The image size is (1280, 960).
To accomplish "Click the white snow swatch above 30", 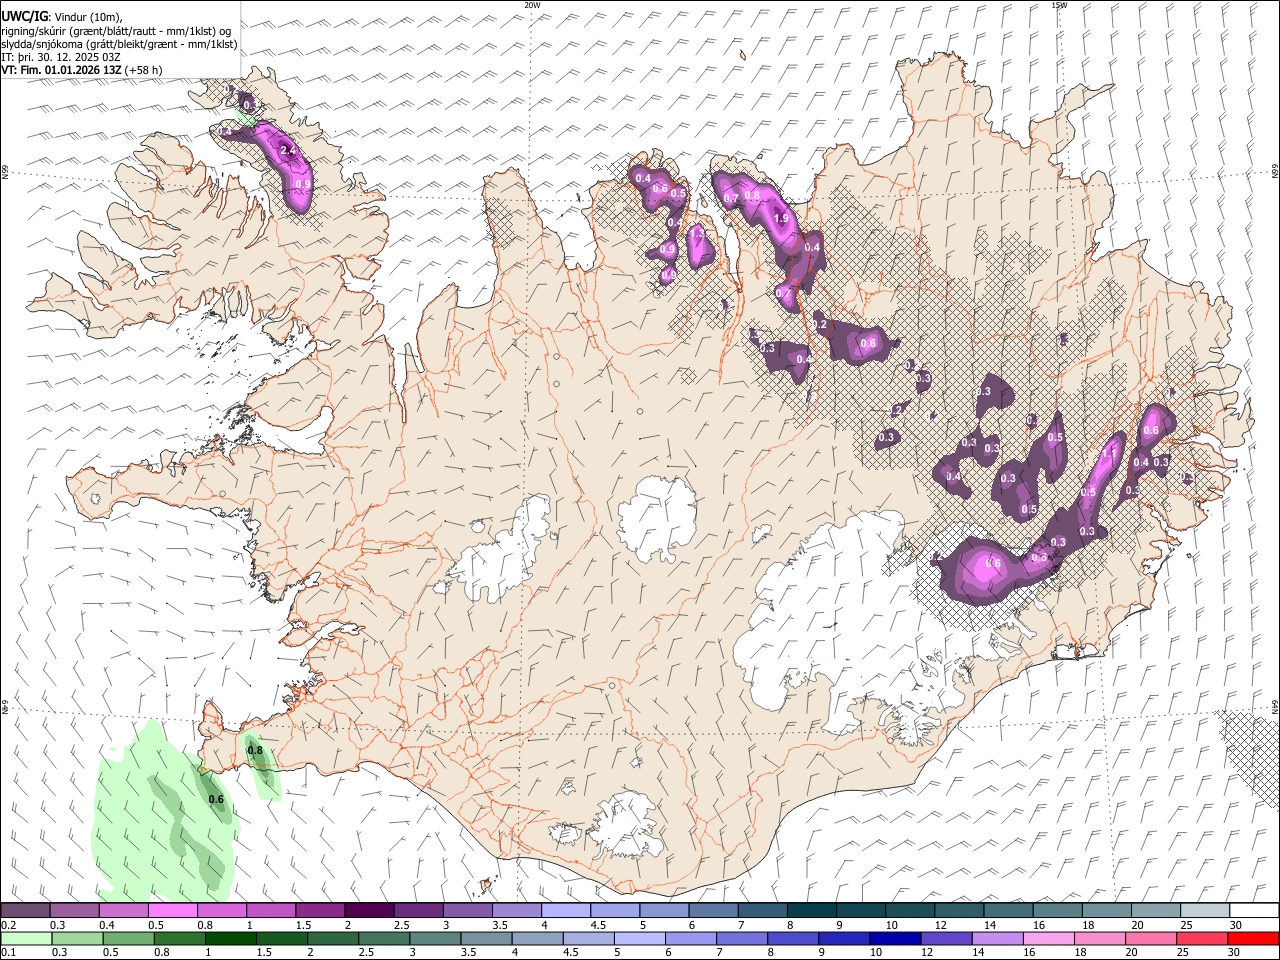I will 1255,910.
